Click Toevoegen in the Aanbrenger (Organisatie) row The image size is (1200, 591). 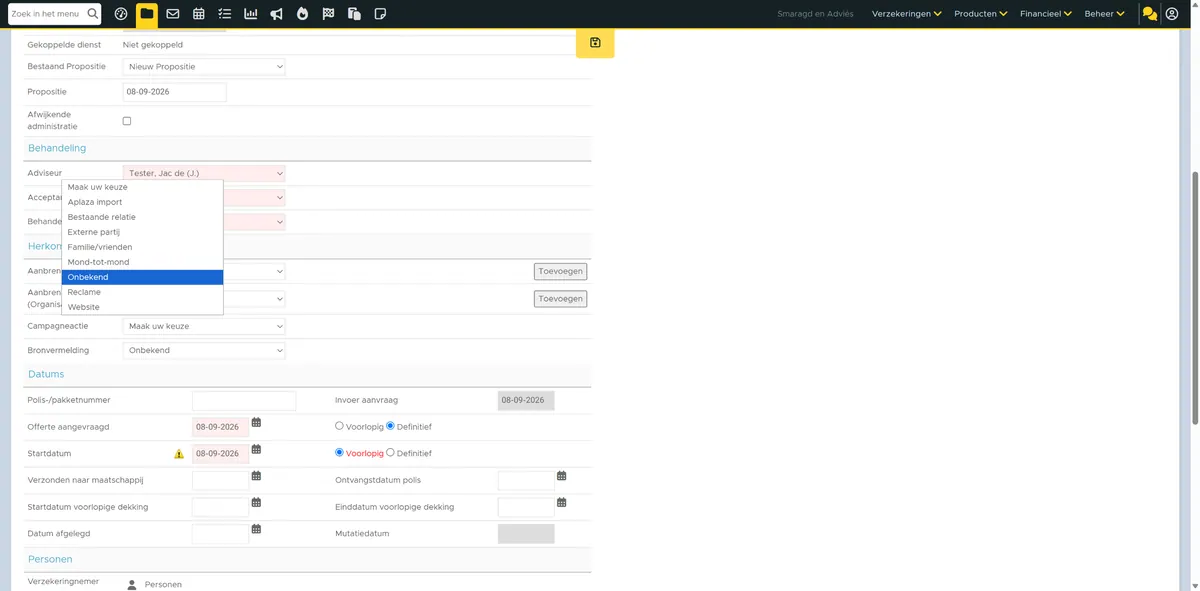tap(560, 299)
